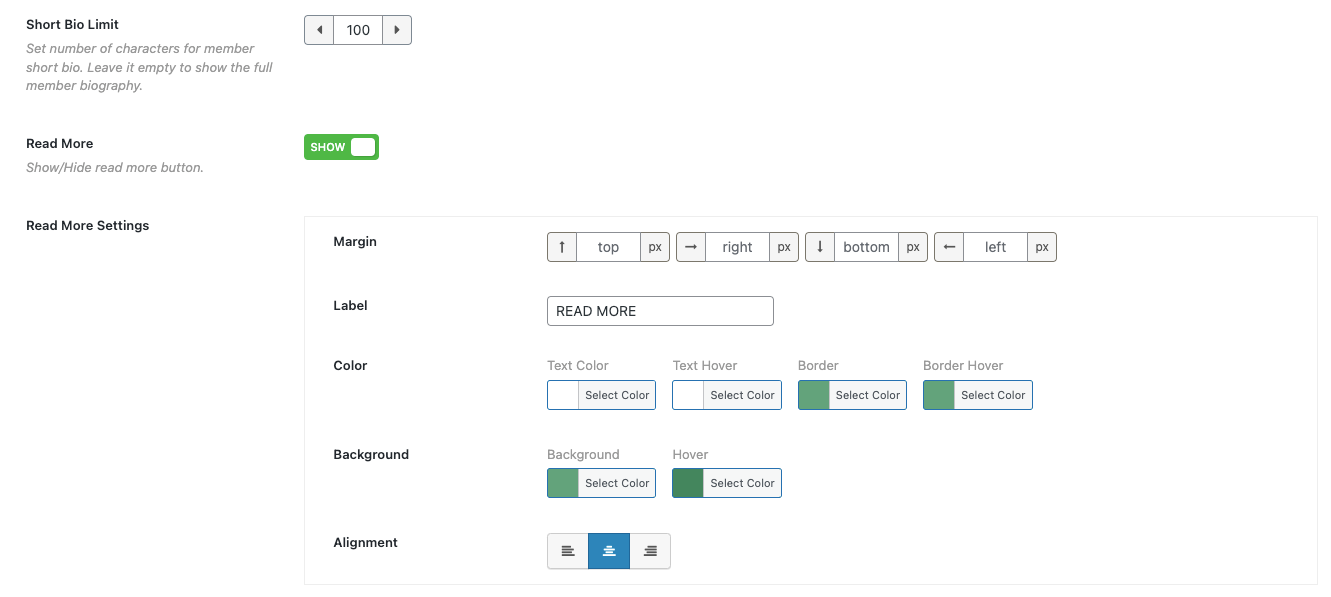
Task: Click the margin bottom down-arrow icon
Action: (820, 247)
